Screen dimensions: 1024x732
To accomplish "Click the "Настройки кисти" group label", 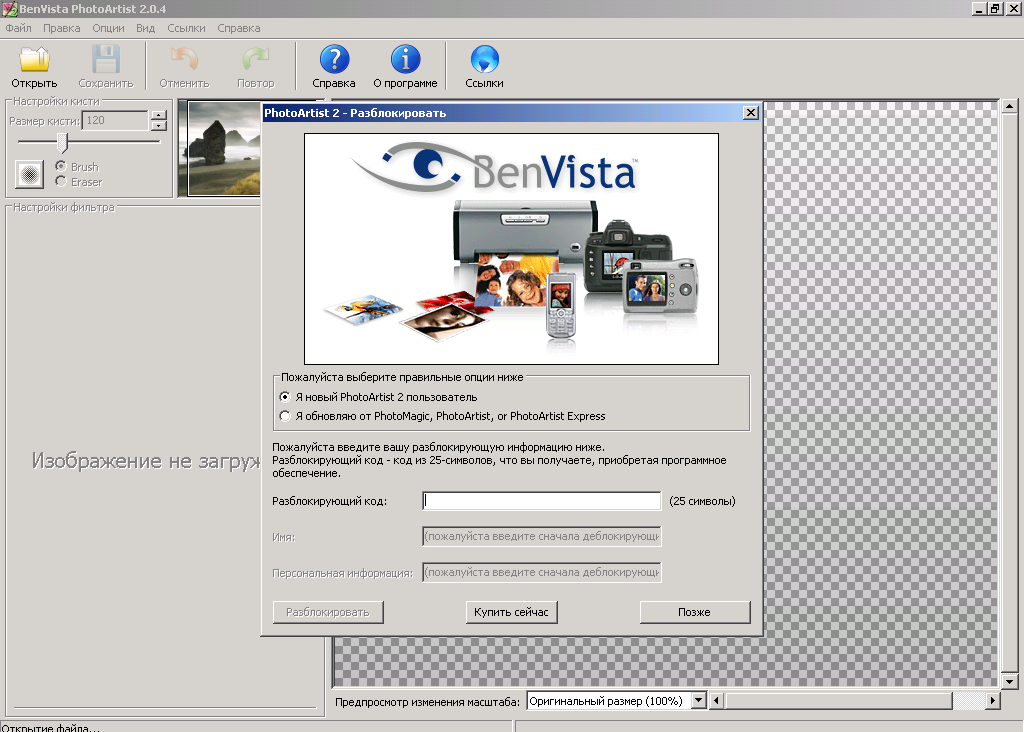I will (x=56, y=101).
